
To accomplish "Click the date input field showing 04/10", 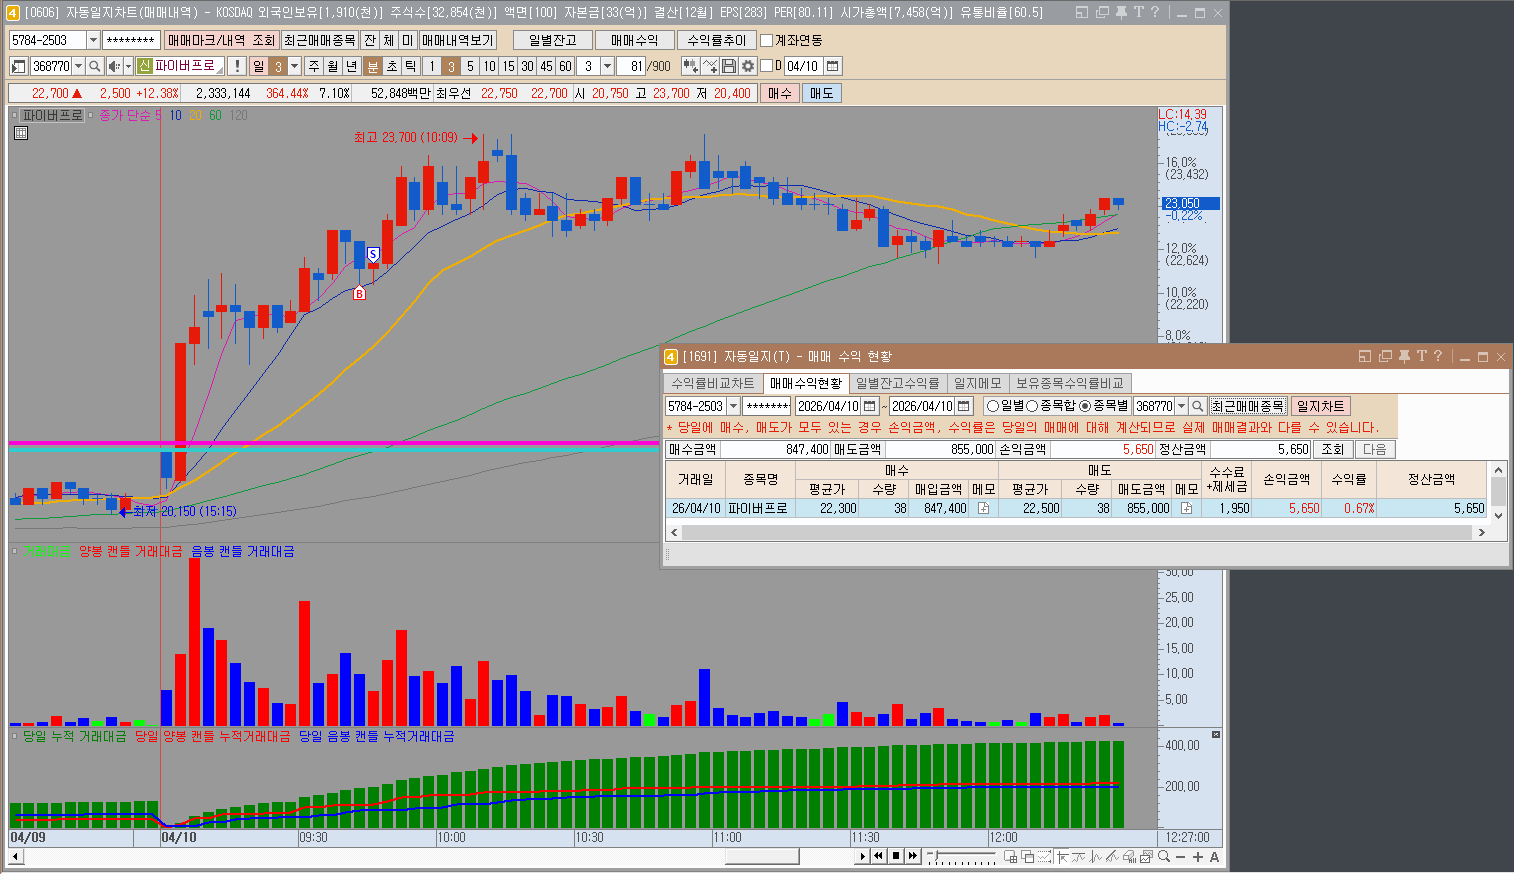I will 803,66.
